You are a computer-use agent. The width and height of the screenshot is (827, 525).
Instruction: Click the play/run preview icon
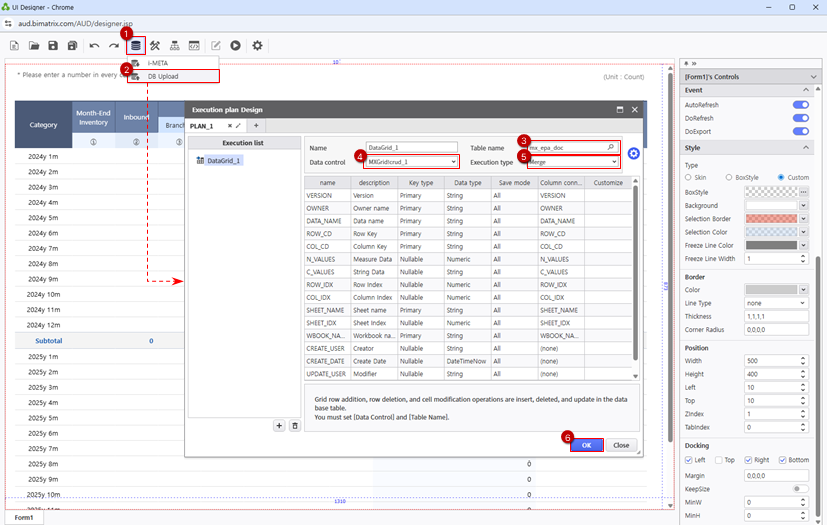(235, 45)
